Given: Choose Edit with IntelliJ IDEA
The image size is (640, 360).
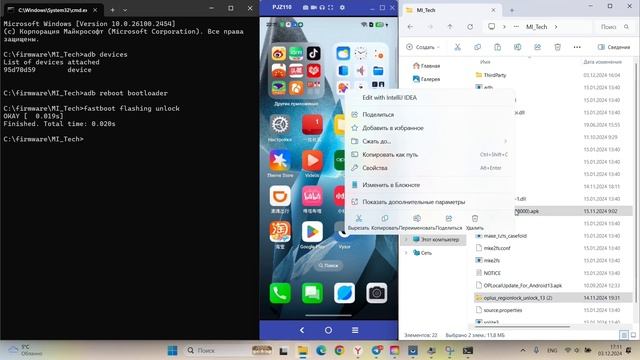Looking at the screenshot, I should point(389,98).
